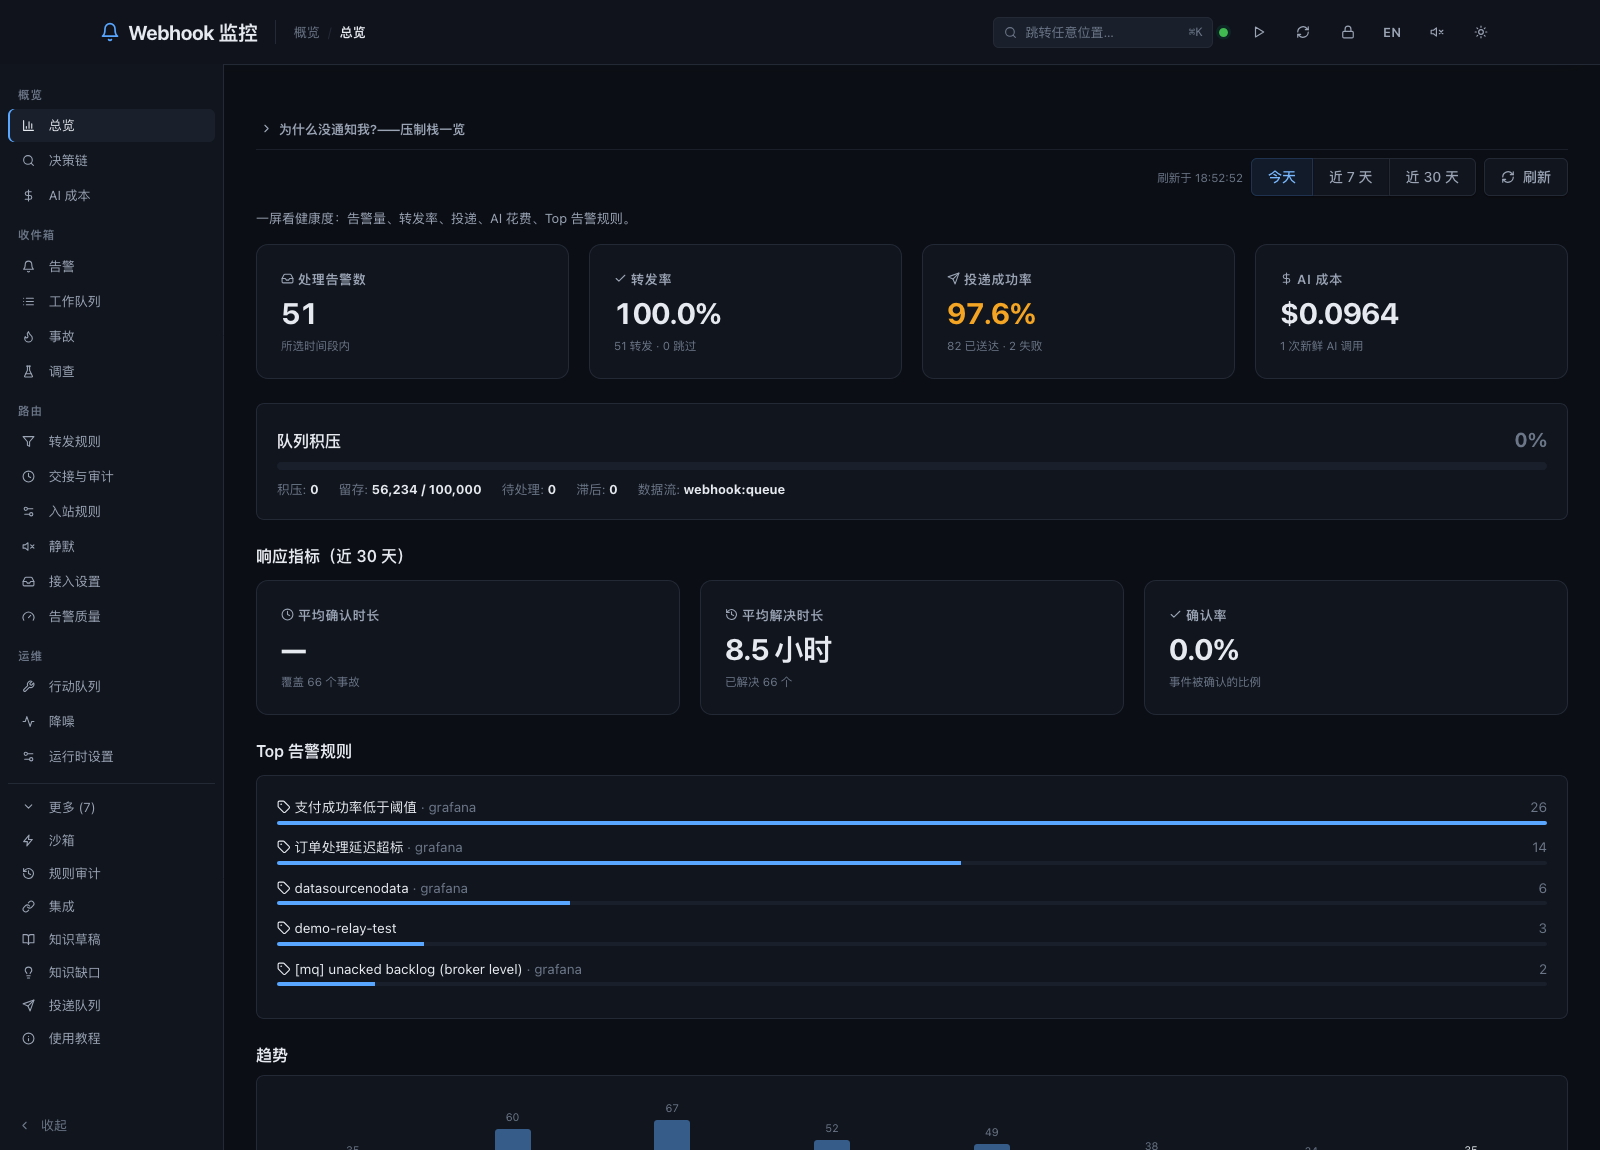Toggle the light/dark theme sun icon

point(1481,32)
